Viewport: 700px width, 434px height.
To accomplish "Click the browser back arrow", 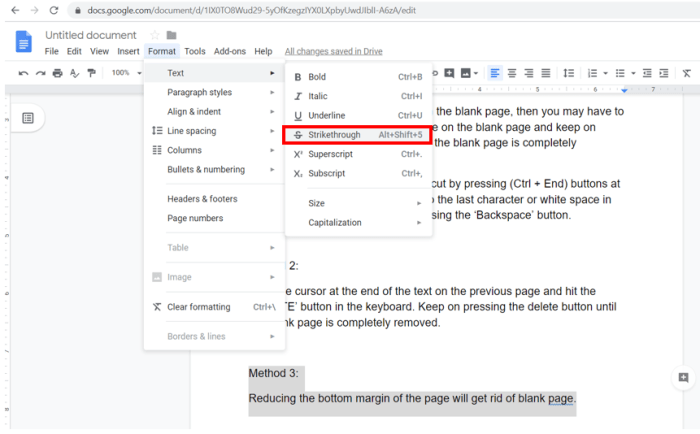I will [15, 10].
